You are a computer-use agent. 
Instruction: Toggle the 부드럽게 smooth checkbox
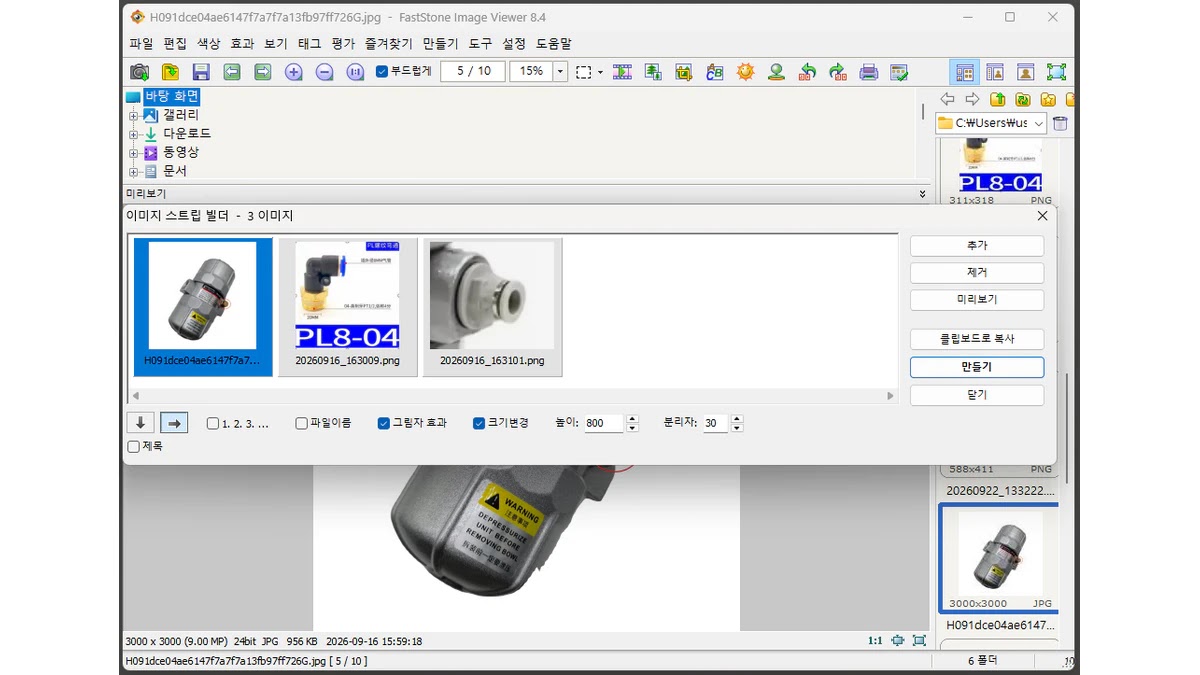(x=382, y=72)
